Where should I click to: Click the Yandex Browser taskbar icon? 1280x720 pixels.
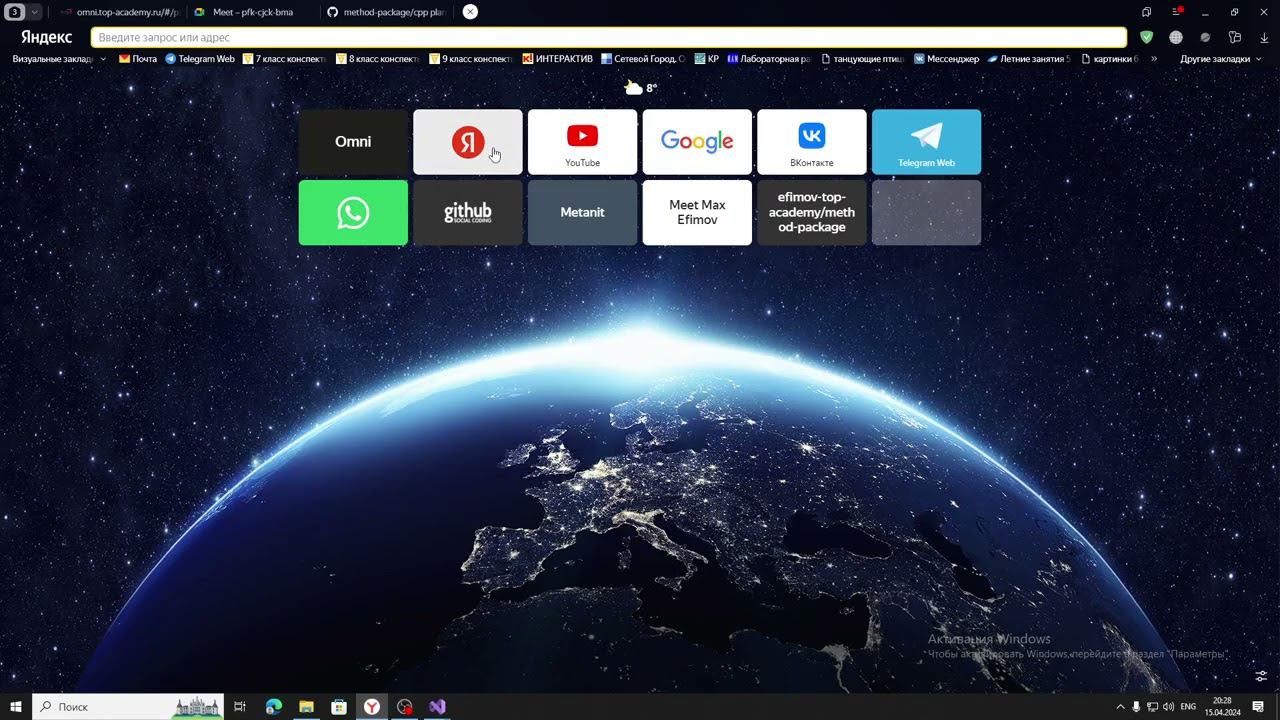pos(371,707)
